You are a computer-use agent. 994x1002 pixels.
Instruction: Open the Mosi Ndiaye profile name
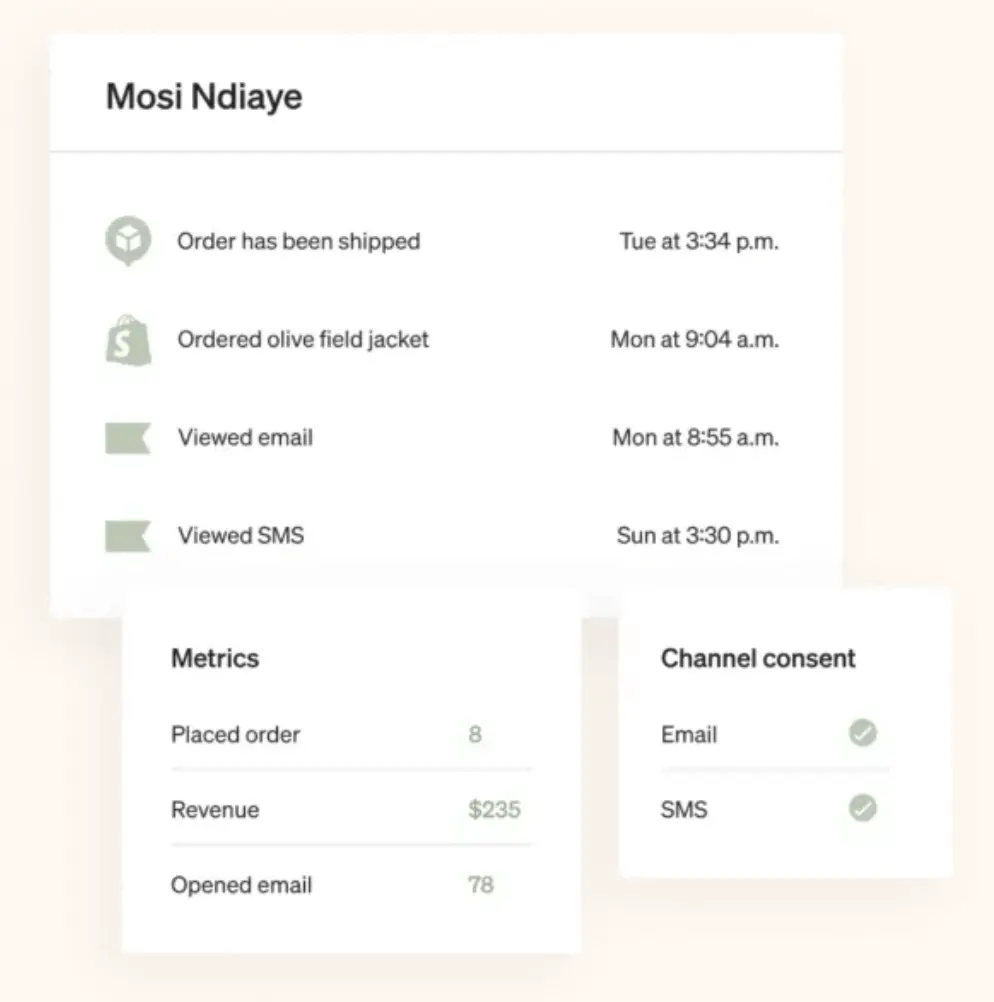coord(204,97)
